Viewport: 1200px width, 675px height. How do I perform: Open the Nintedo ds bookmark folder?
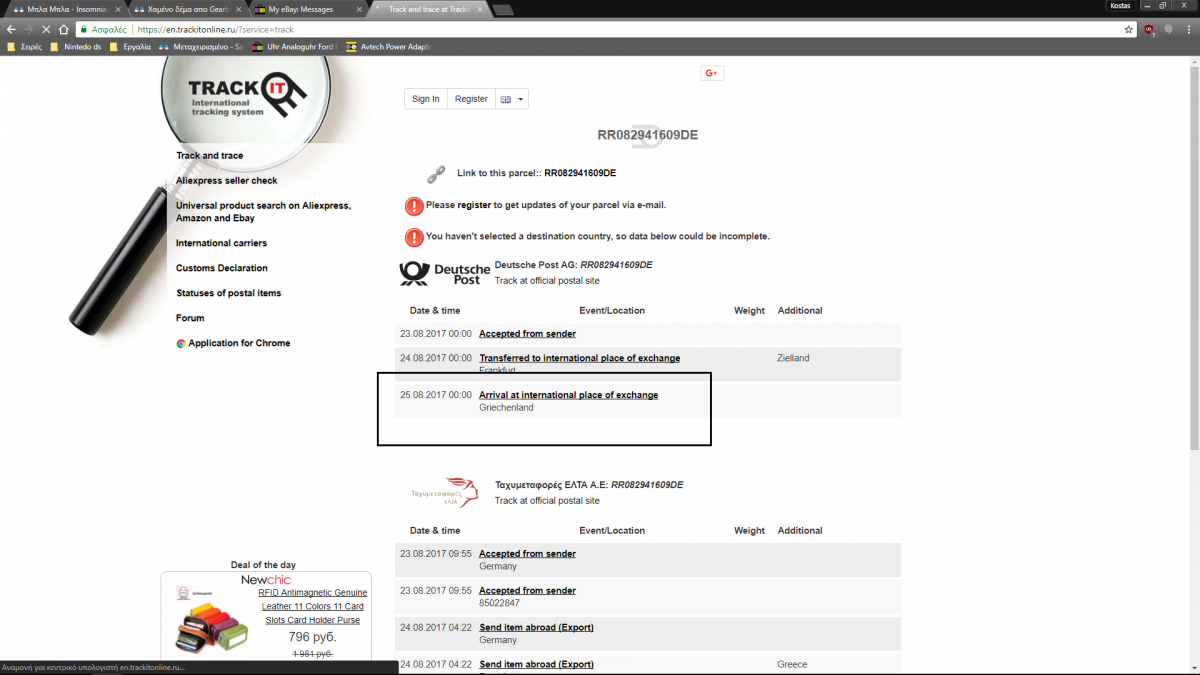pyautogui.click(x=75, y=46)
